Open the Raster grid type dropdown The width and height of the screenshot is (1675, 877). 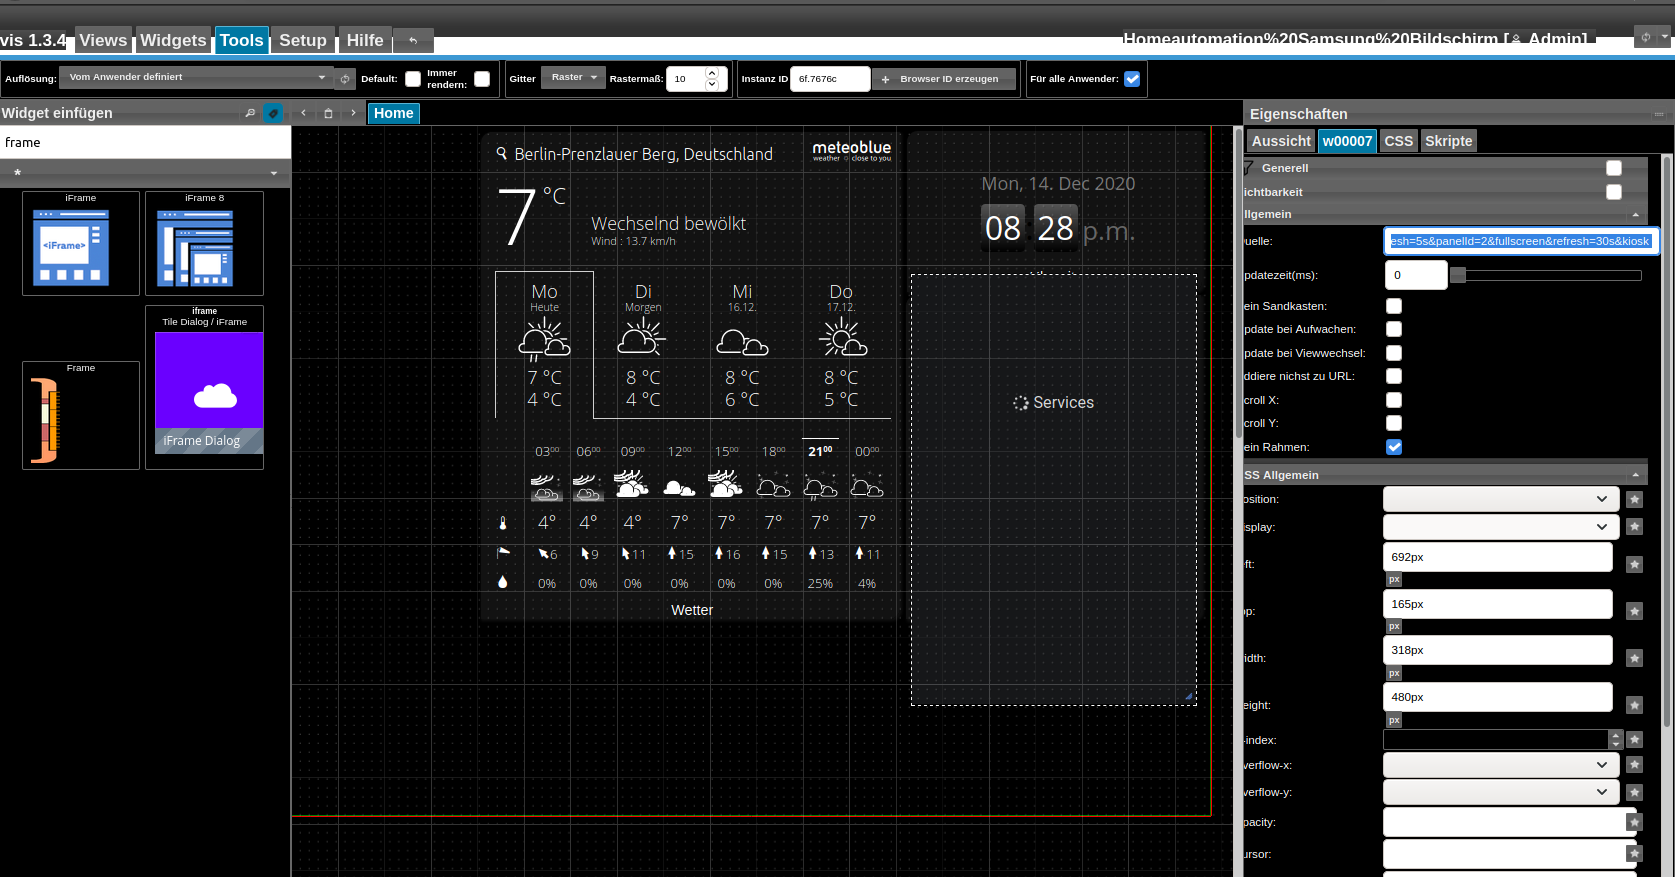point(573,77)
